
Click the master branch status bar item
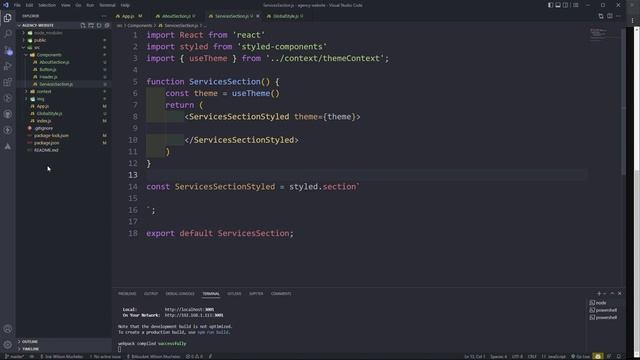(15, 356)
